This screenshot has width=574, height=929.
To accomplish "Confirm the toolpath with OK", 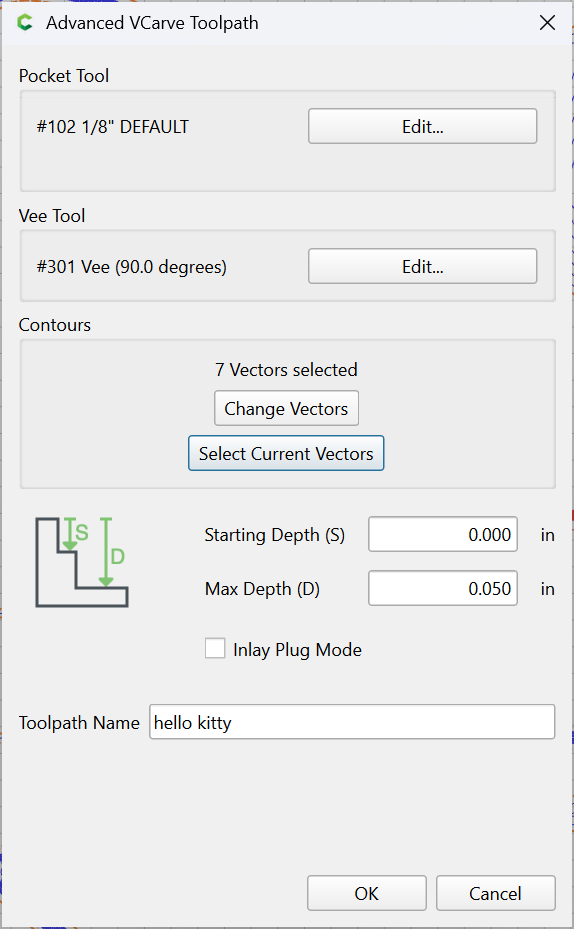I will (x=367, y=893).
